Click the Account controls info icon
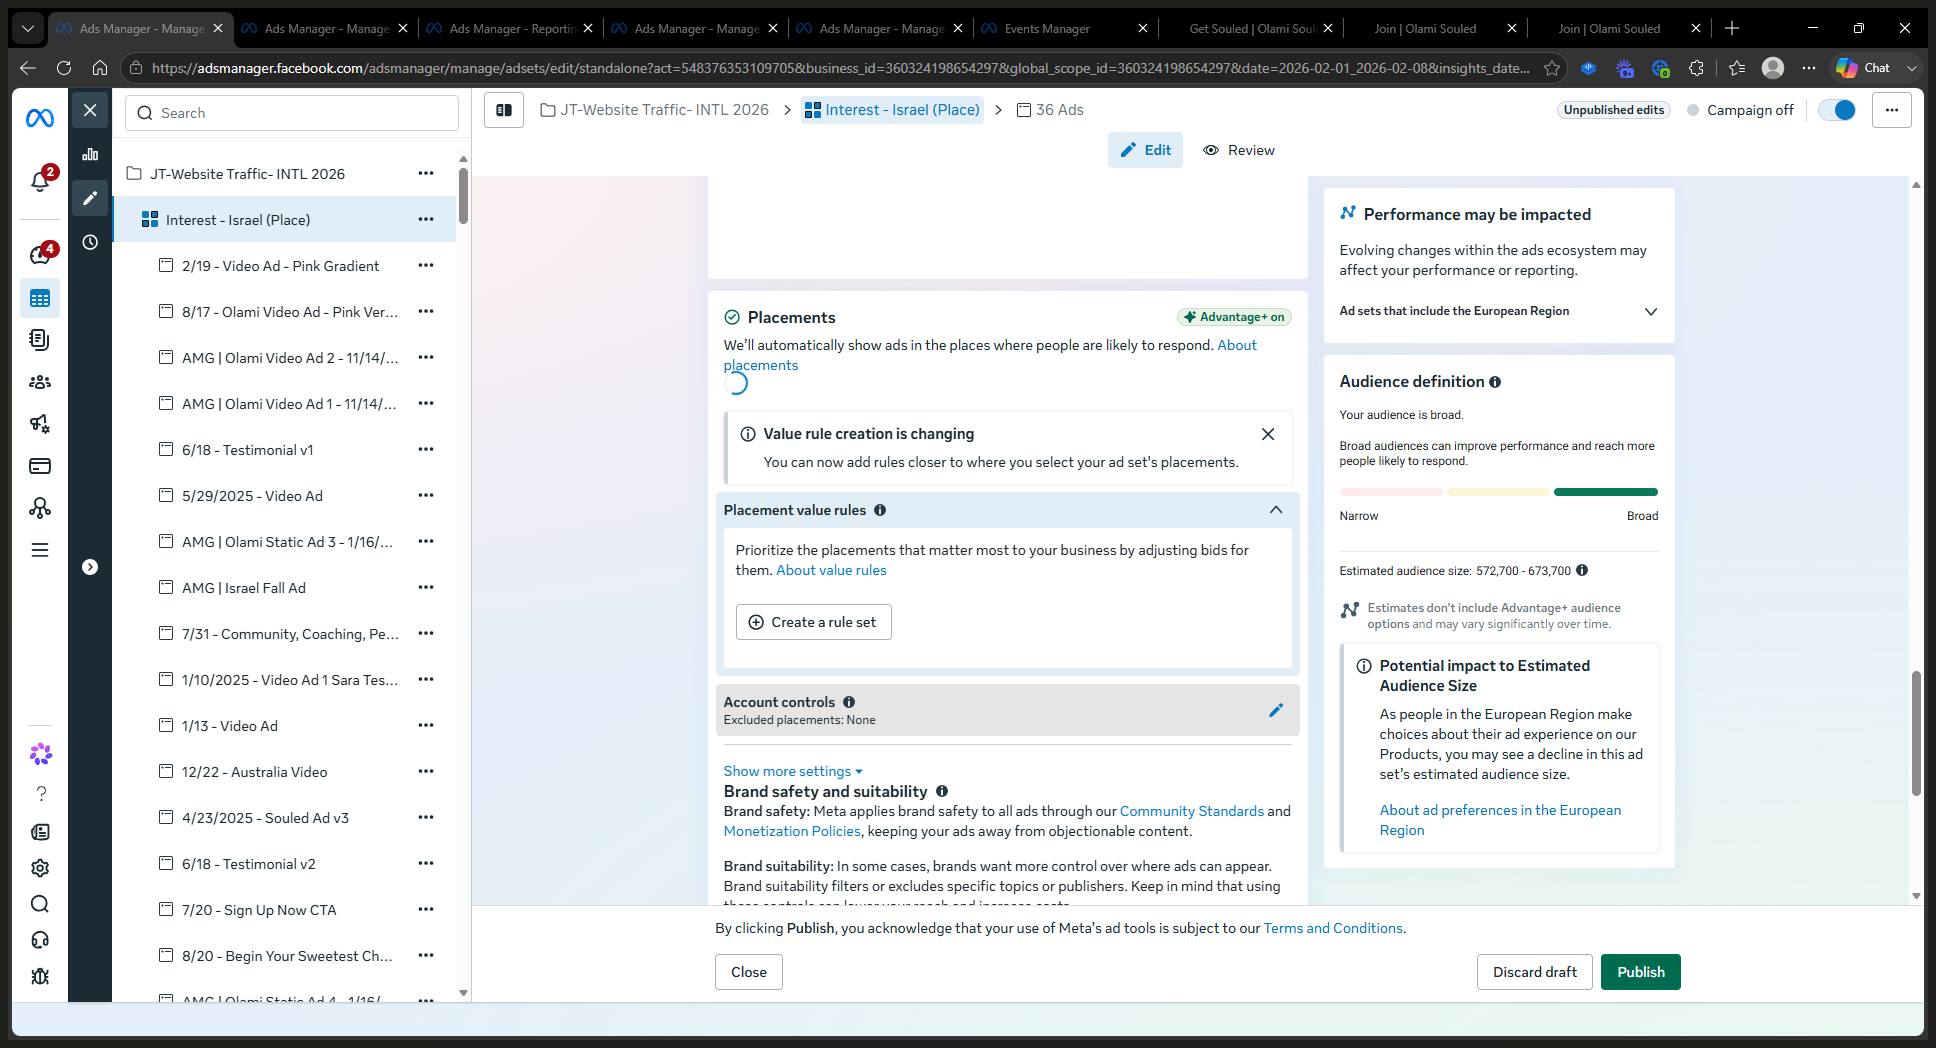 click(x=849, y=702)
